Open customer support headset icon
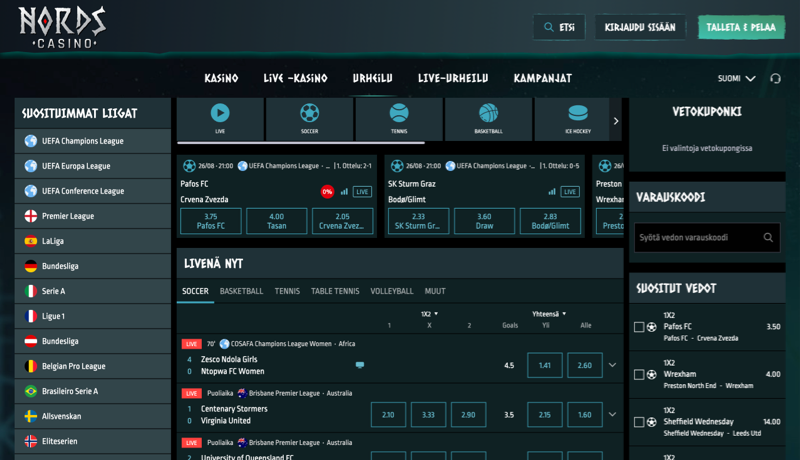 tap(776, 79)
